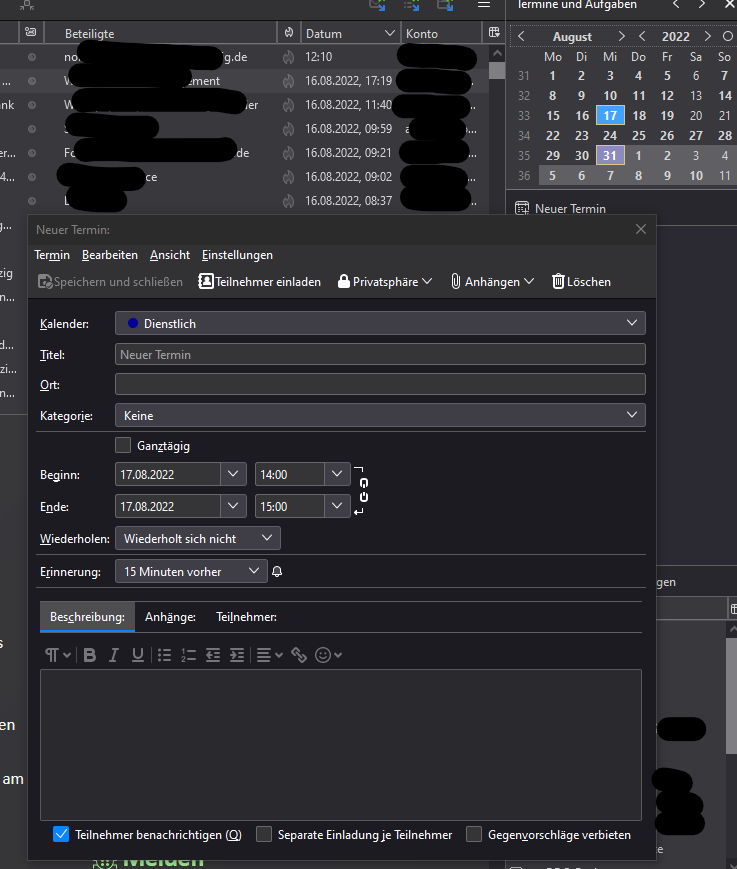Screen dimensions: 737x869
Task: Toggle bold formatting in the description toolbar
Action: click(90, 655)
